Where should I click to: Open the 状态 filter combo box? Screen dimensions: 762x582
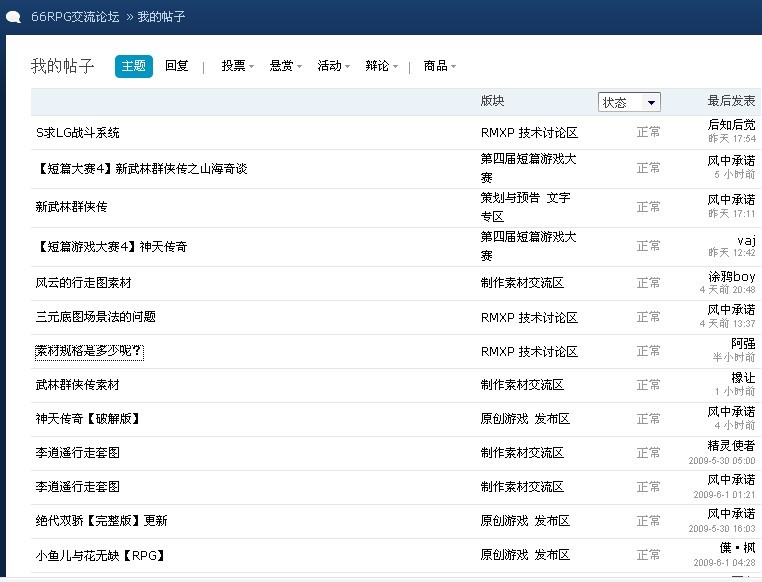pyautogui.click(x=629, y=102)
